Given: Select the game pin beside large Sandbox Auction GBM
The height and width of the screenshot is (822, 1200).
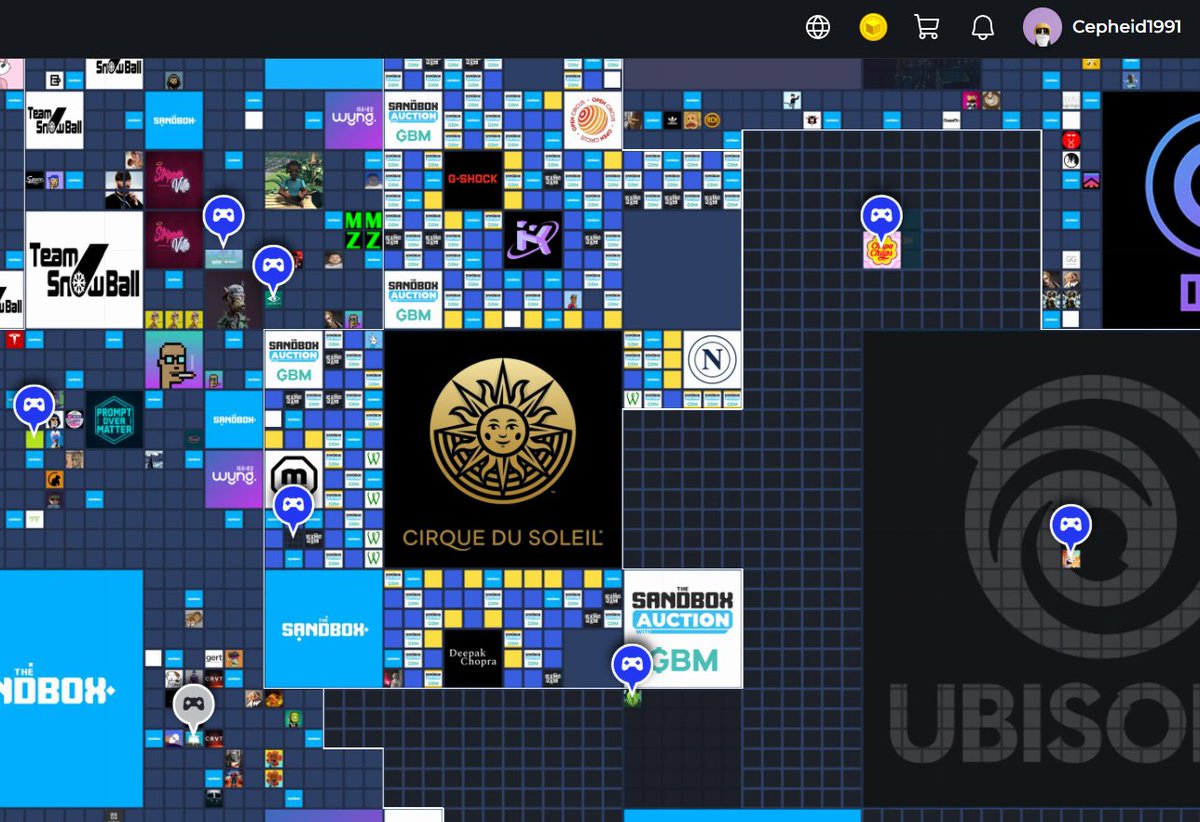Looking at the screenshot, I should pos(632,665).
